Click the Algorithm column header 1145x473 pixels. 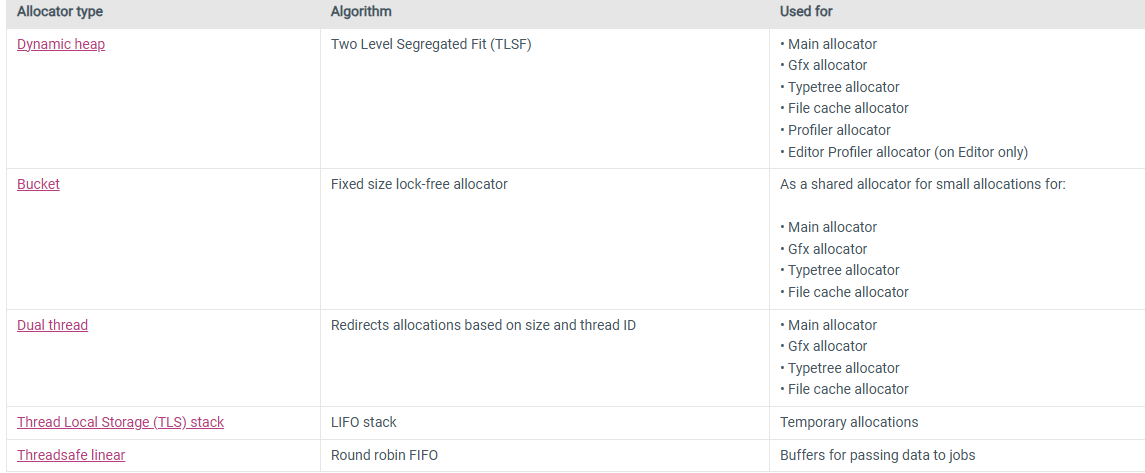[361, 12]
